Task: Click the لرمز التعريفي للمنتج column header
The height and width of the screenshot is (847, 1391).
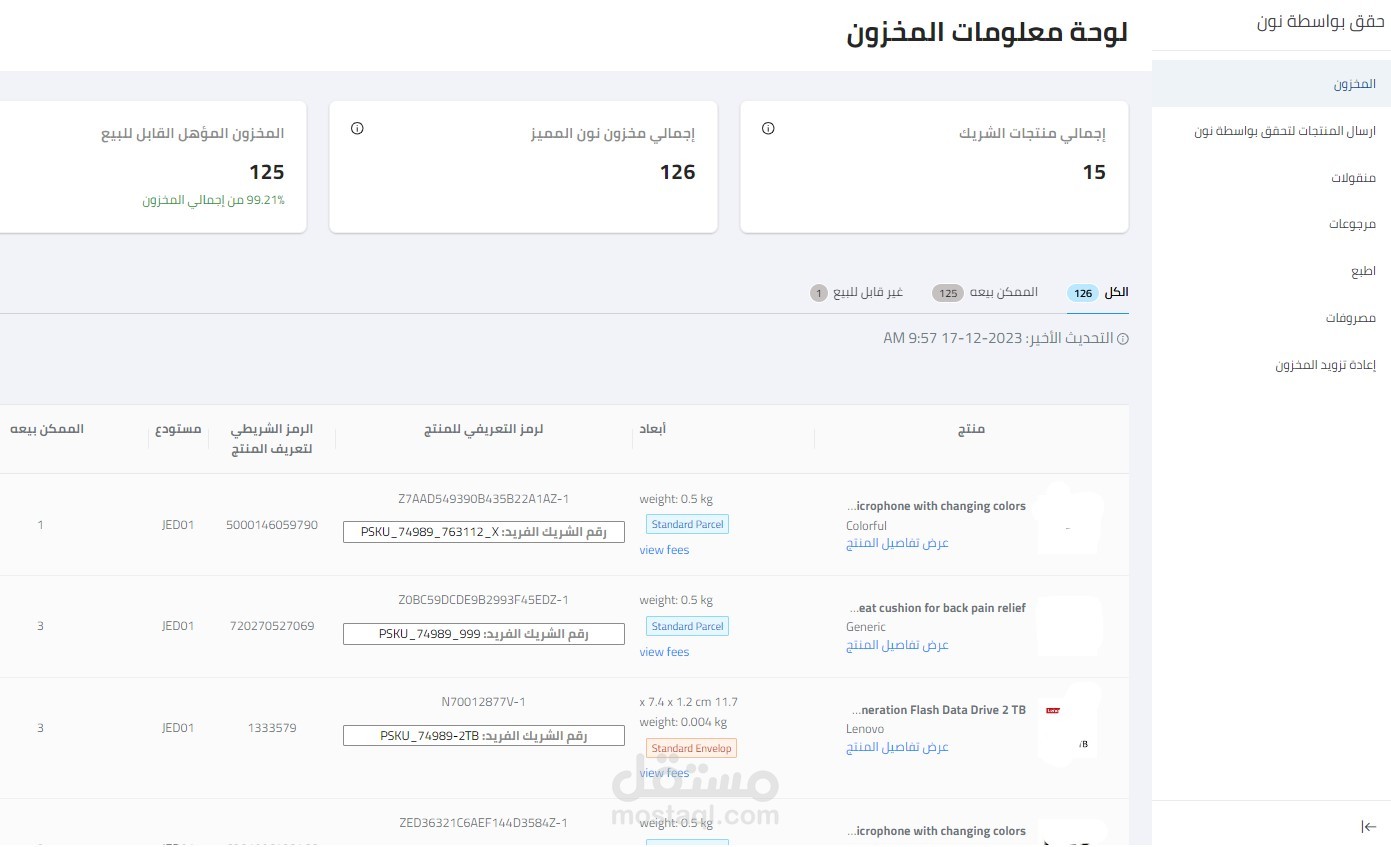Action: tap(483, 429)
